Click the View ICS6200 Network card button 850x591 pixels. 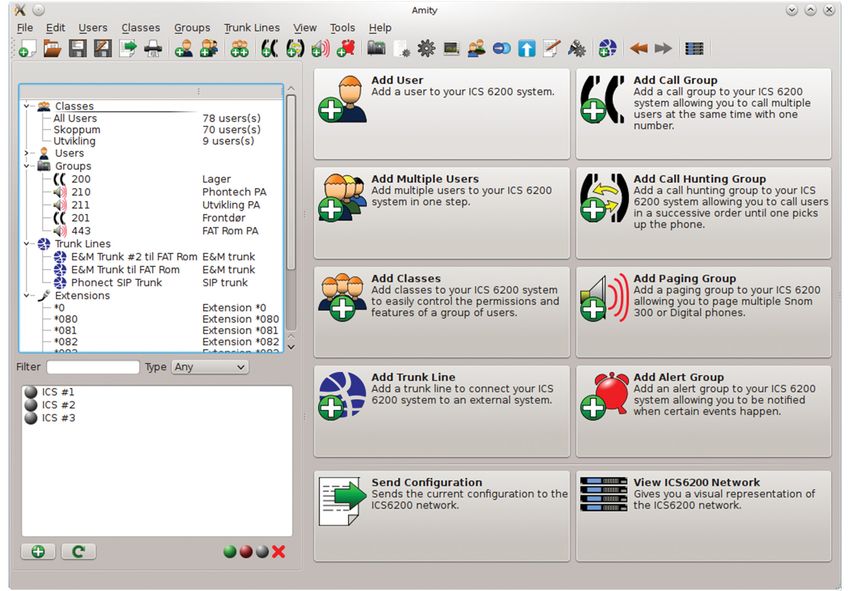(x=704, y=516)
